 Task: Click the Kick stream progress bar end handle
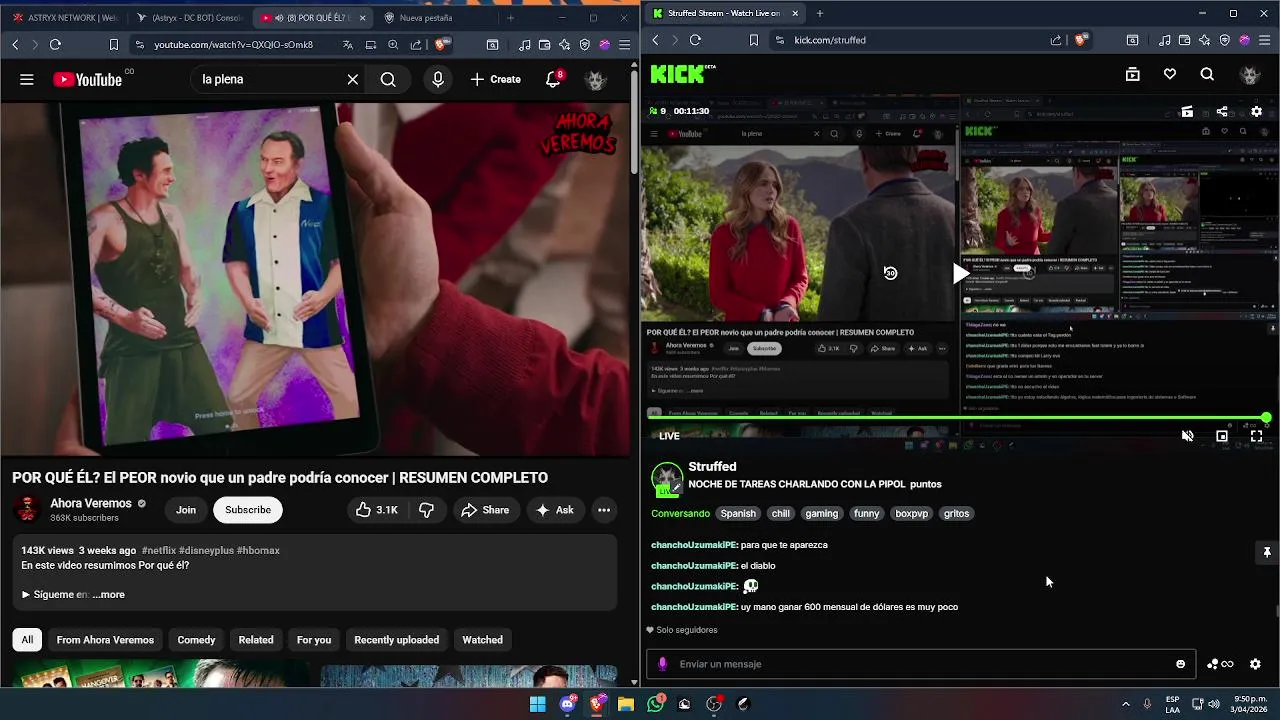click(1266, 418)
